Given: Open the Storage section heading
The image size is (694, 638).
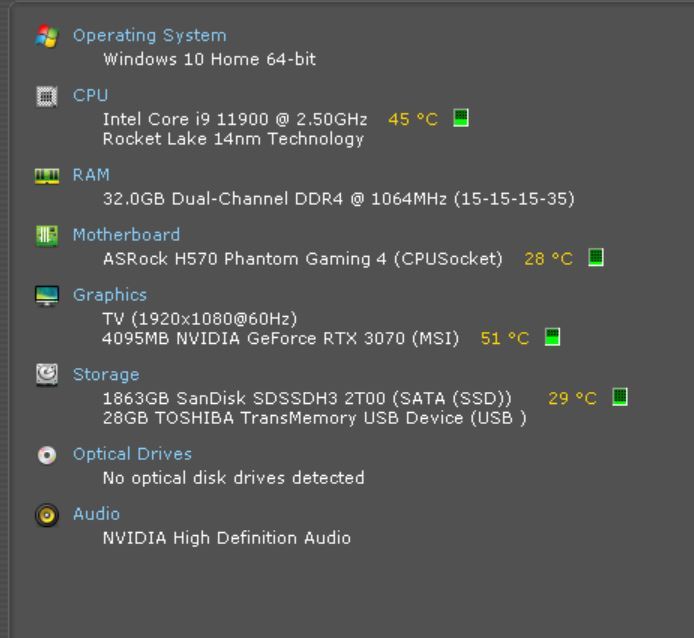Looking at the screenshot, I should click(106, 375).
